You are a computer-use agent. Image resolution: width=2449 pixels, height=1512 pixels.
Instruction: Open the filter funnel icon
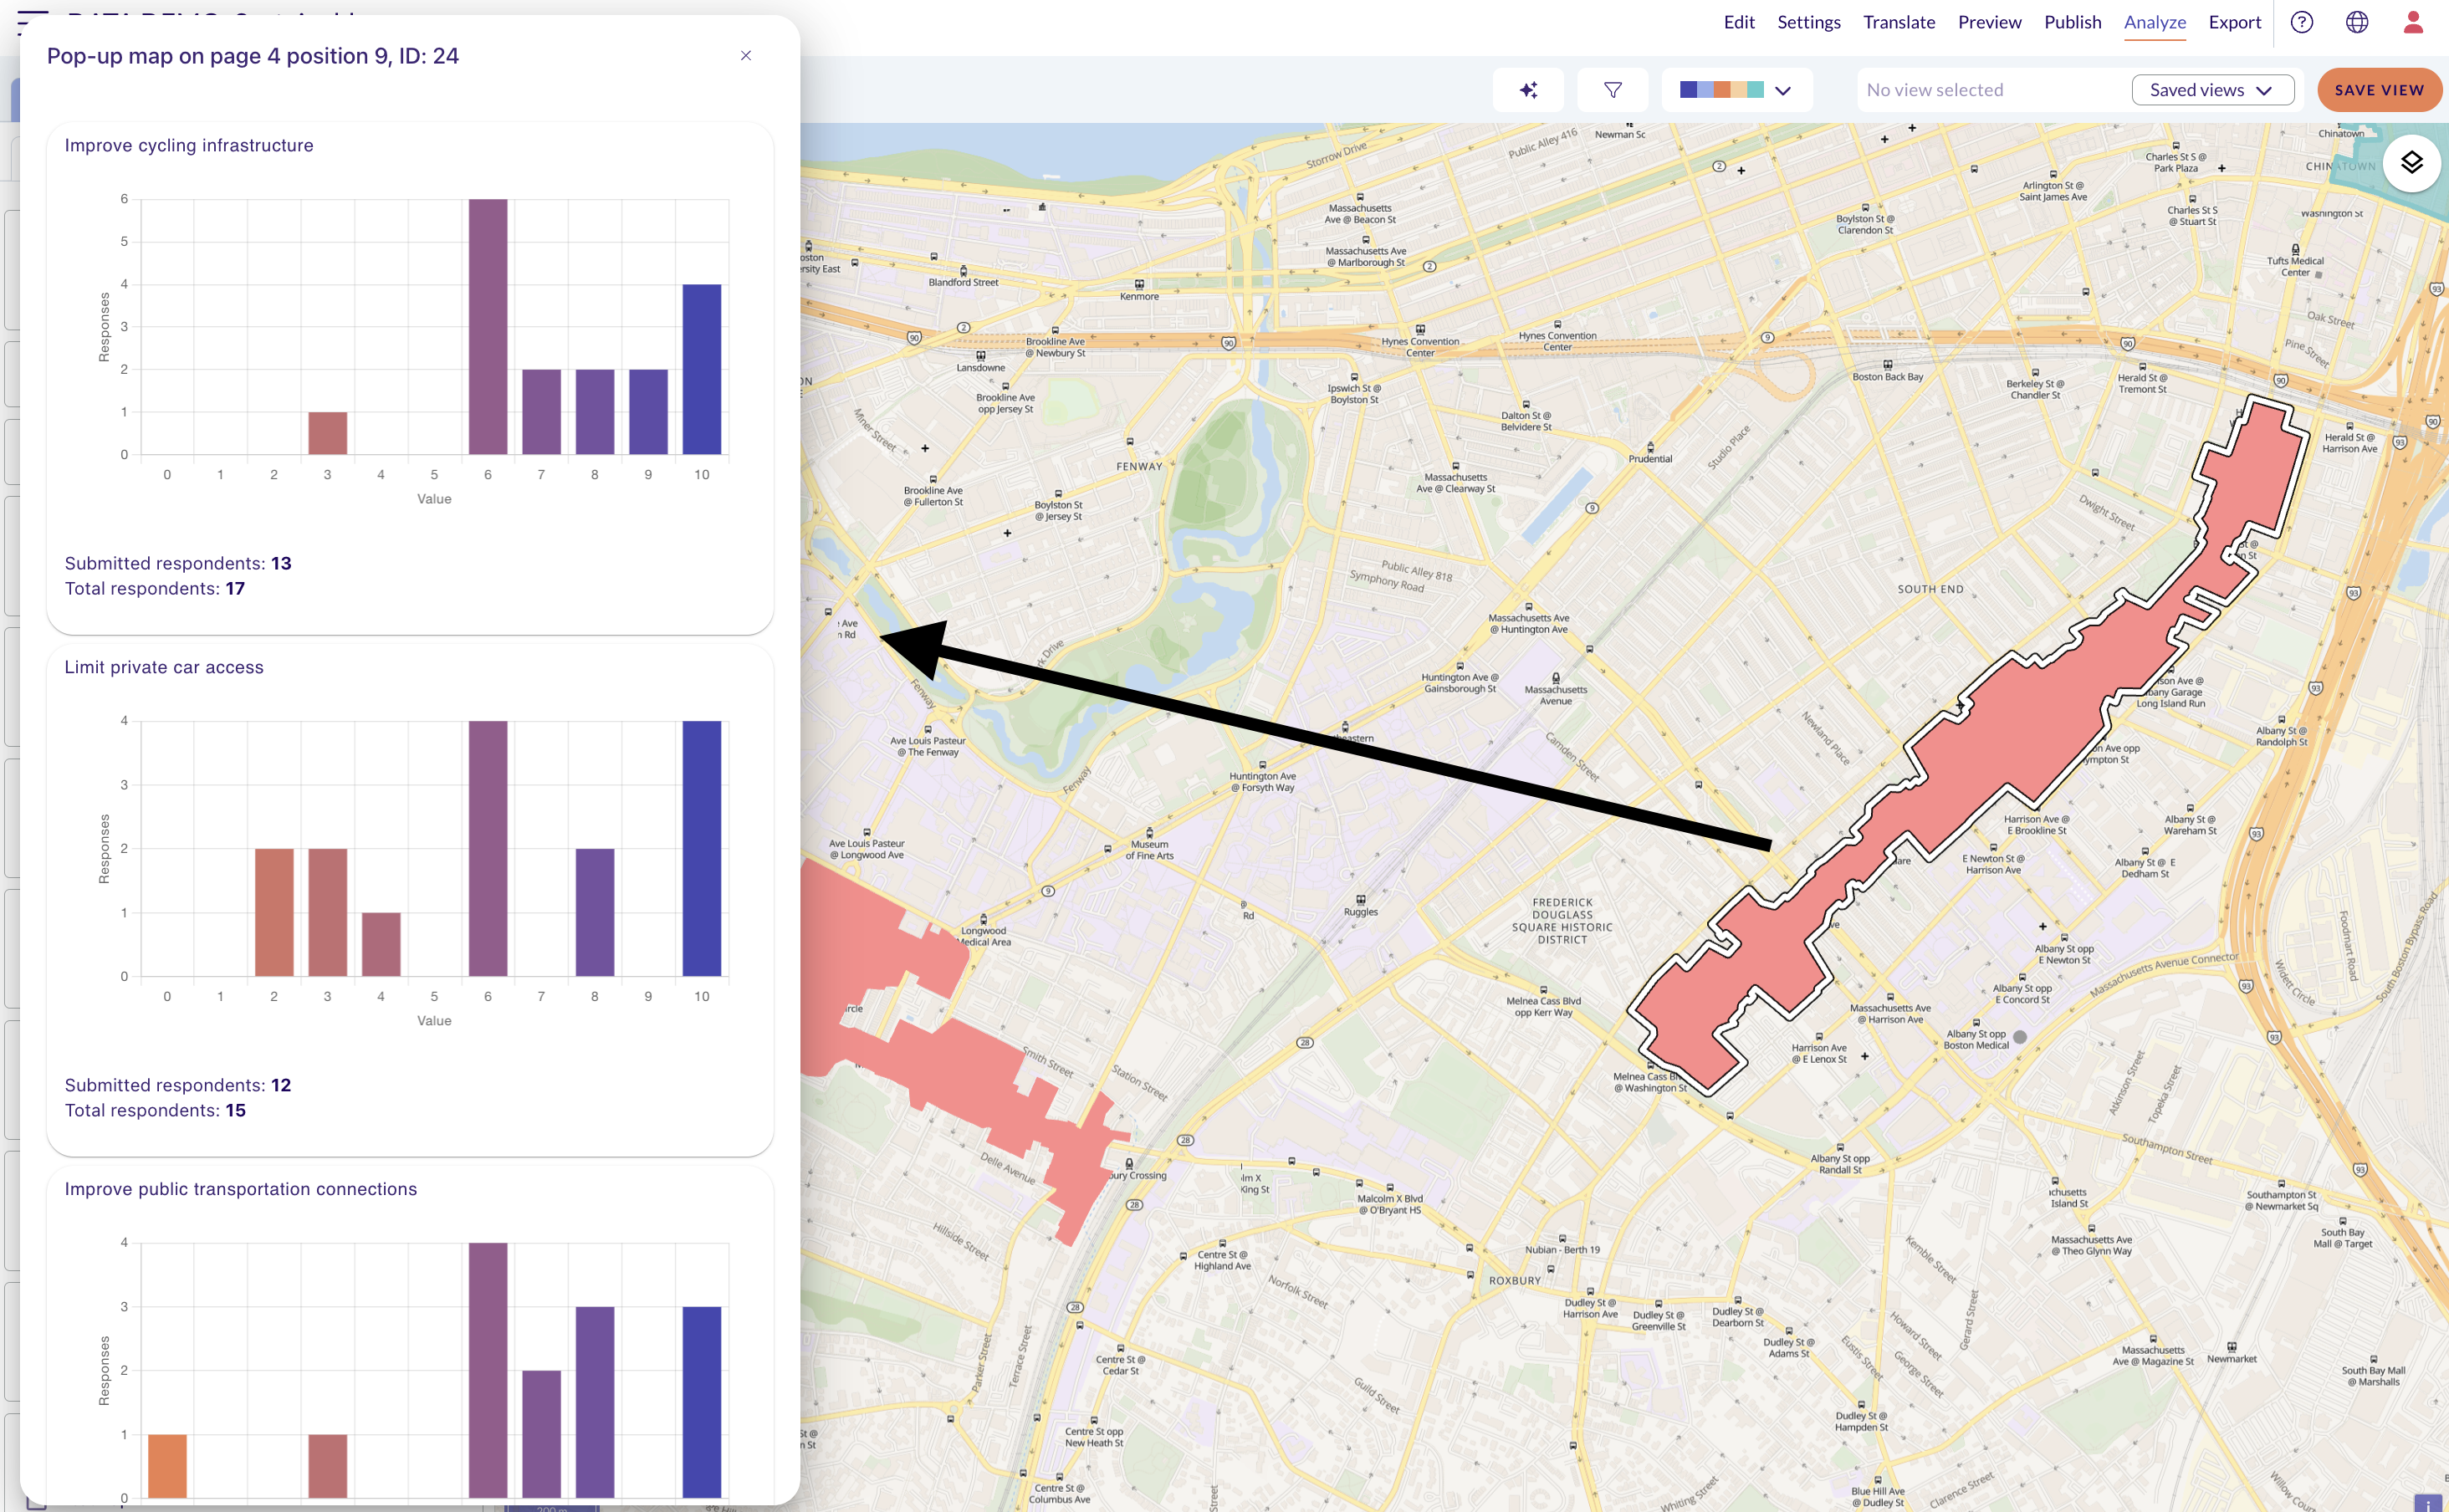point(1612,90)
